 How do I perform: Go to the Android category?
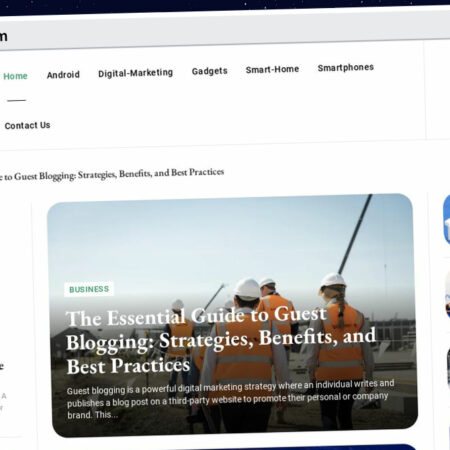click(63, 75)
